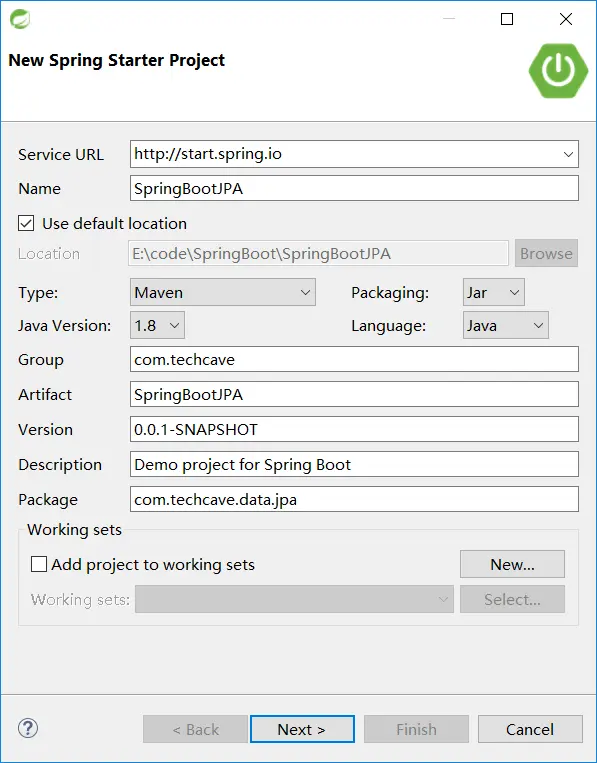The height and width of the screenshot is (763, 597).
Task: Open the Type dropdown showing Maven
Action: 223,292
